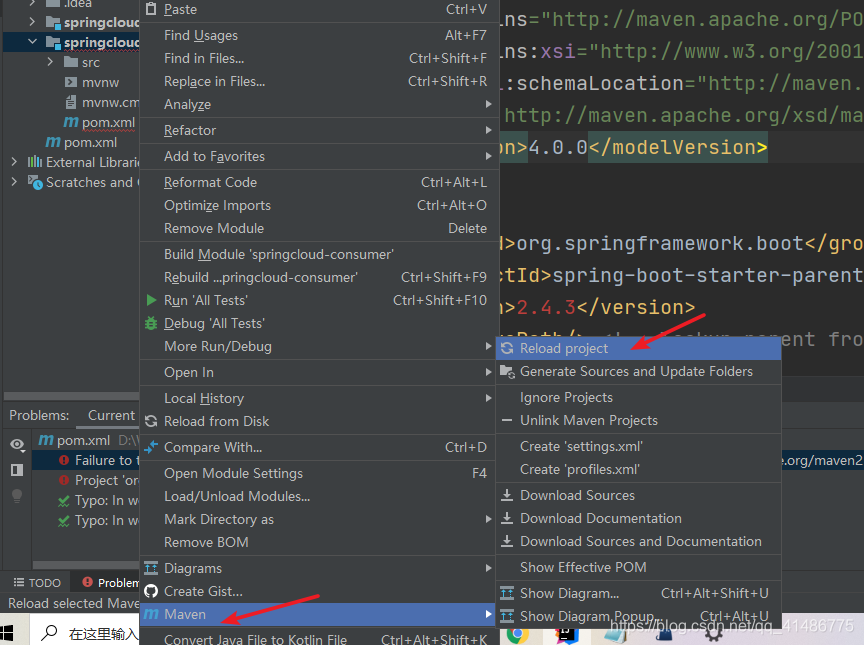Select Find Usages from context menu
Screen dimensions: 864x645
(320, 35)
